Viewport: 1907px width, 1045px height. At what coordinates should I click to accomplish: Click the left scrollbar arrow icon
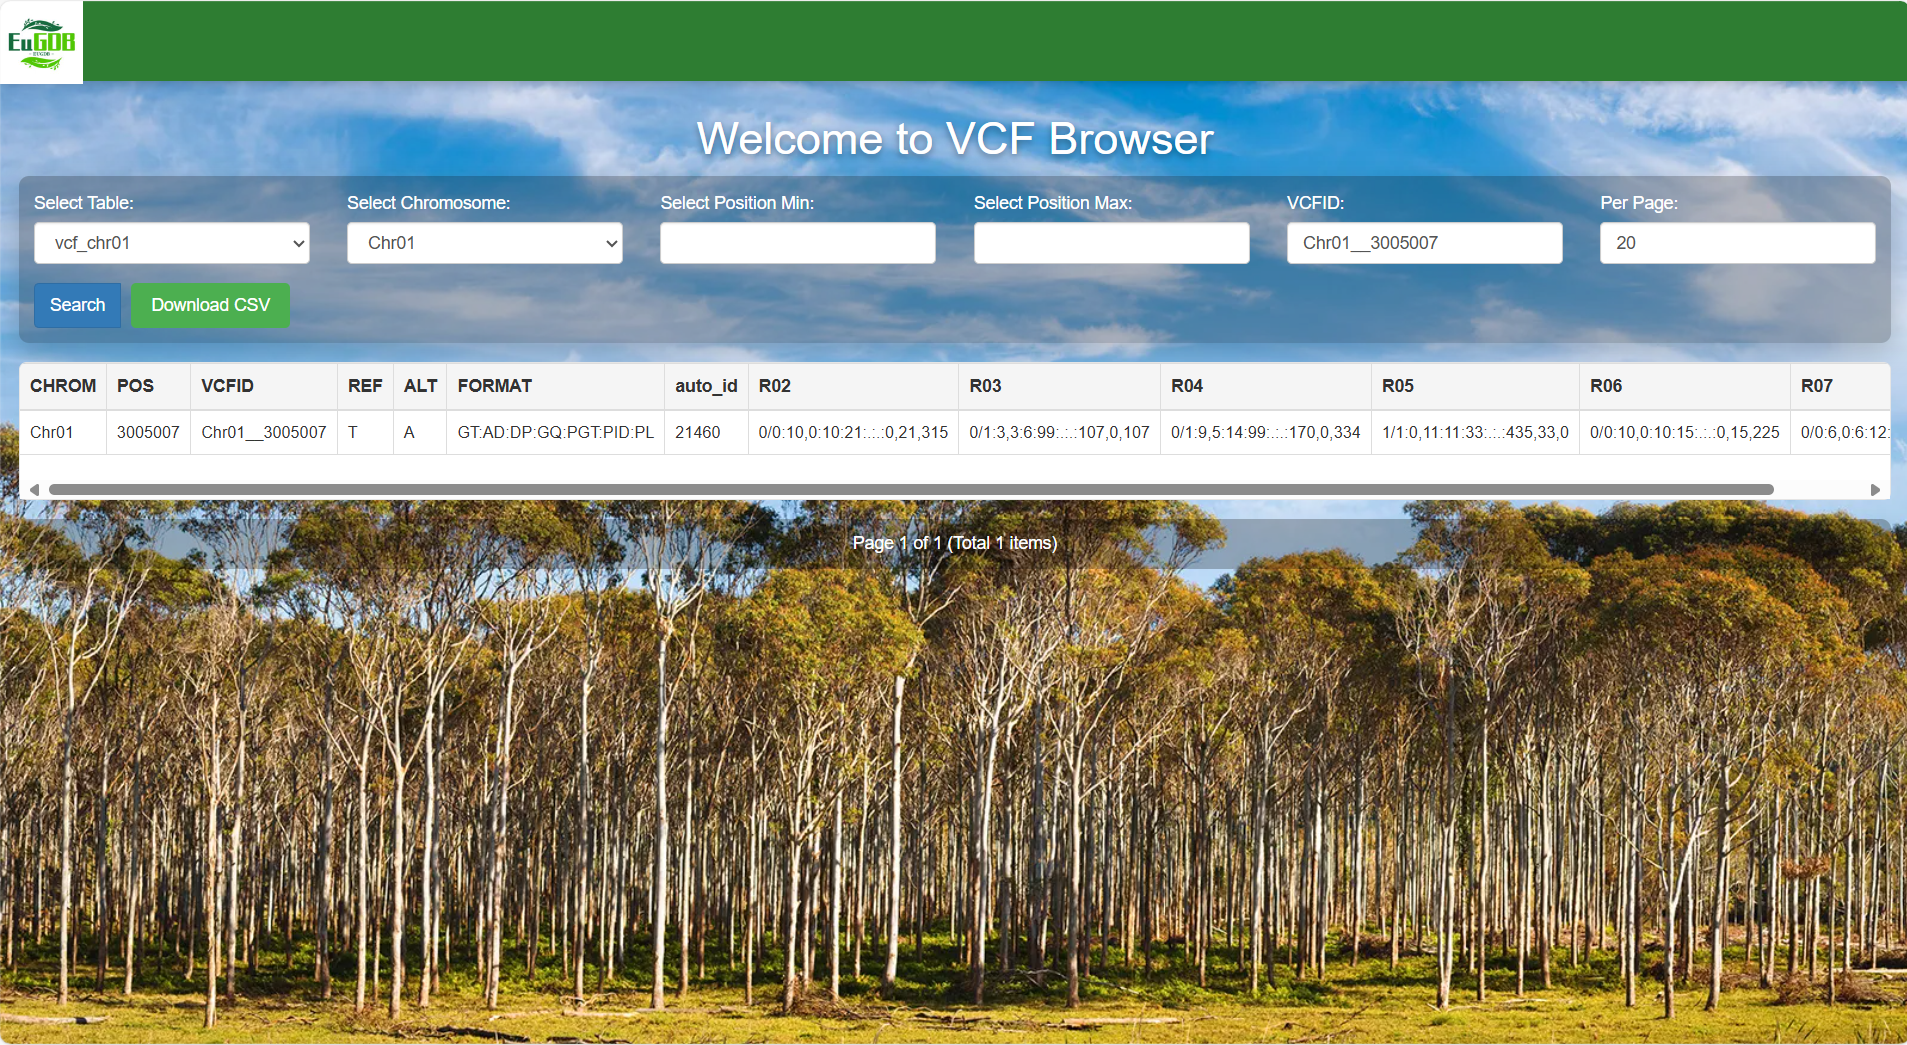click(x=34, y=489)
